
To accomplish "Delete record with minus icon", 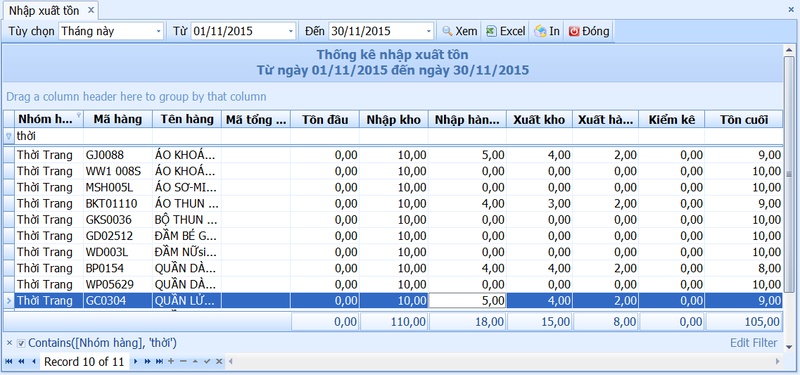I will click(x=183, y=361).
